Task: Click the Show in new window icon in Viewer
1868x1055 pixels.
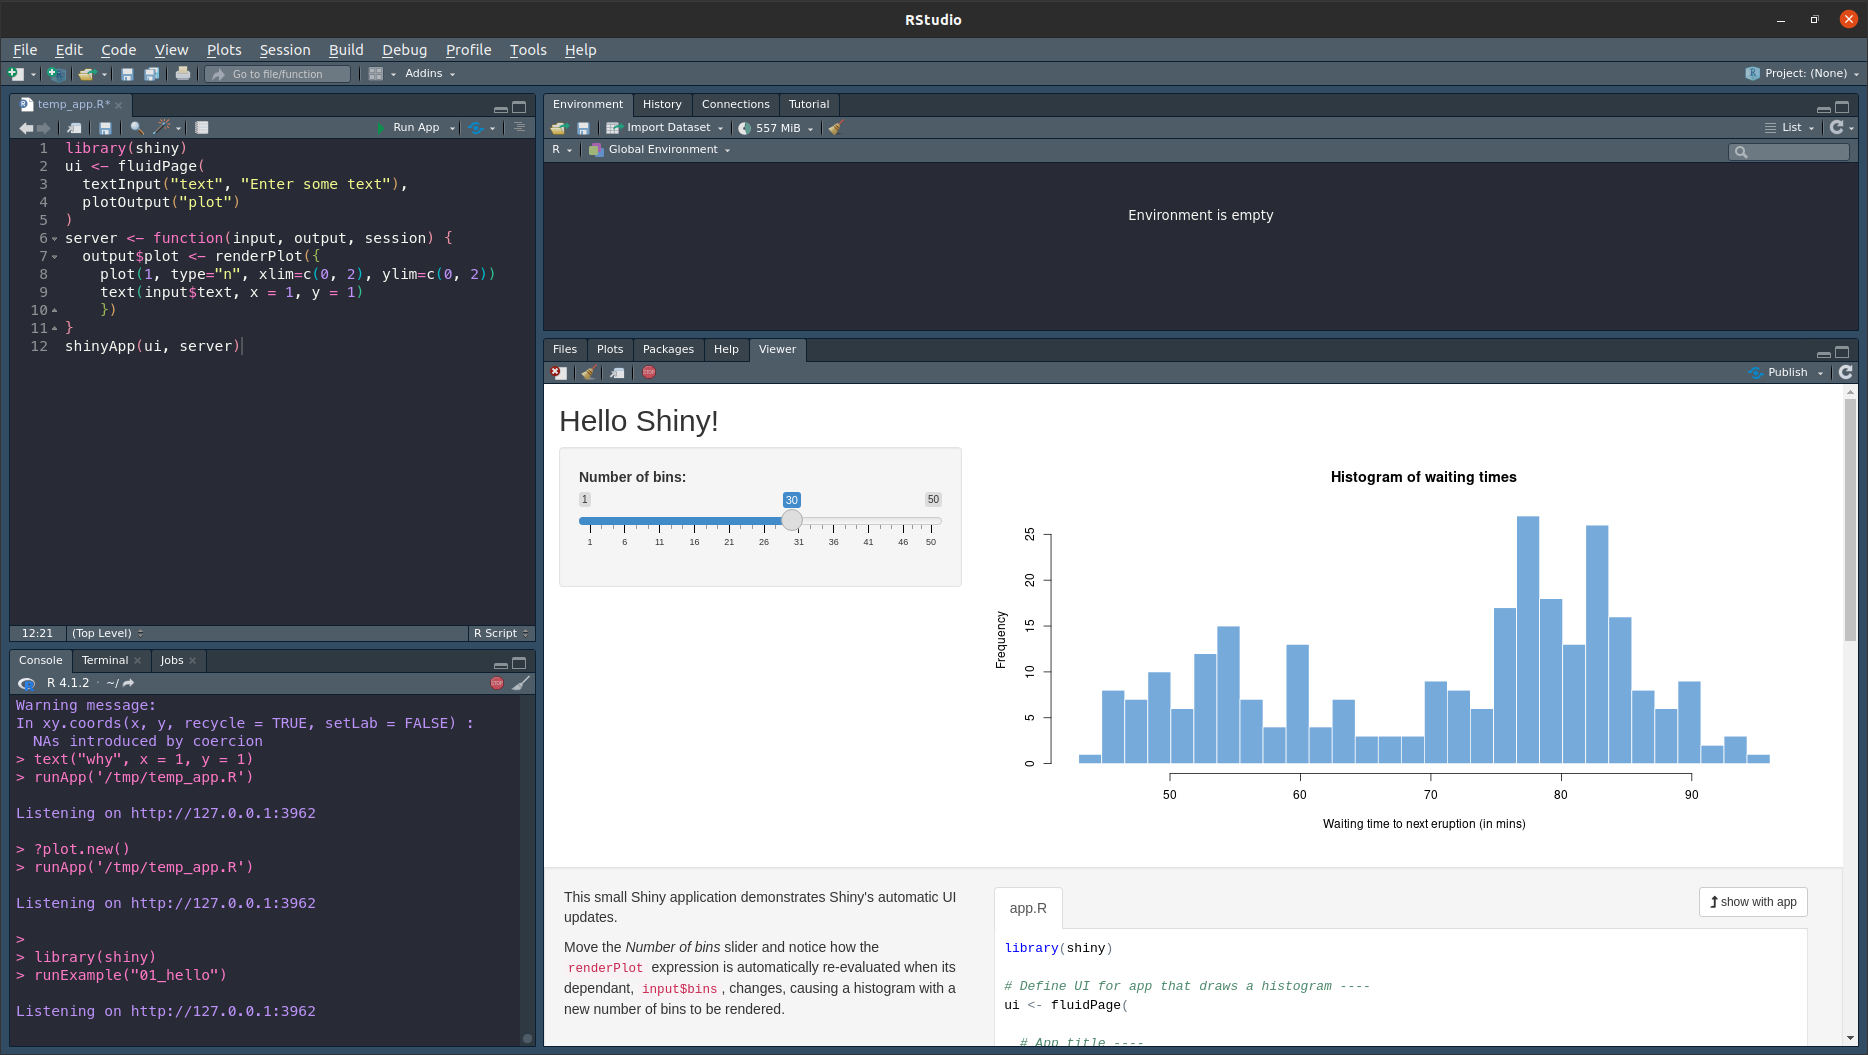Action: pyautogui.click(x=618, y=373)
